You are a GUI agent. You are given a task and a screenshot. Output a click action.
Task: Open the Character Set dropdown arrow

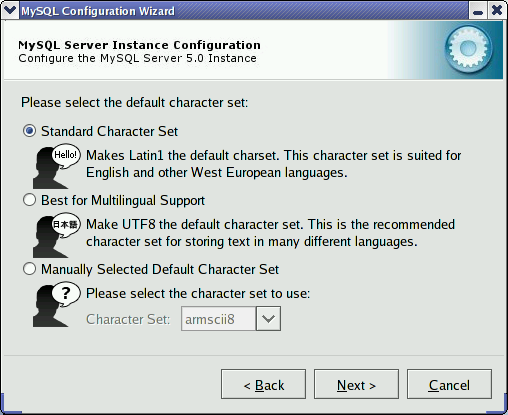click(268, 319)
